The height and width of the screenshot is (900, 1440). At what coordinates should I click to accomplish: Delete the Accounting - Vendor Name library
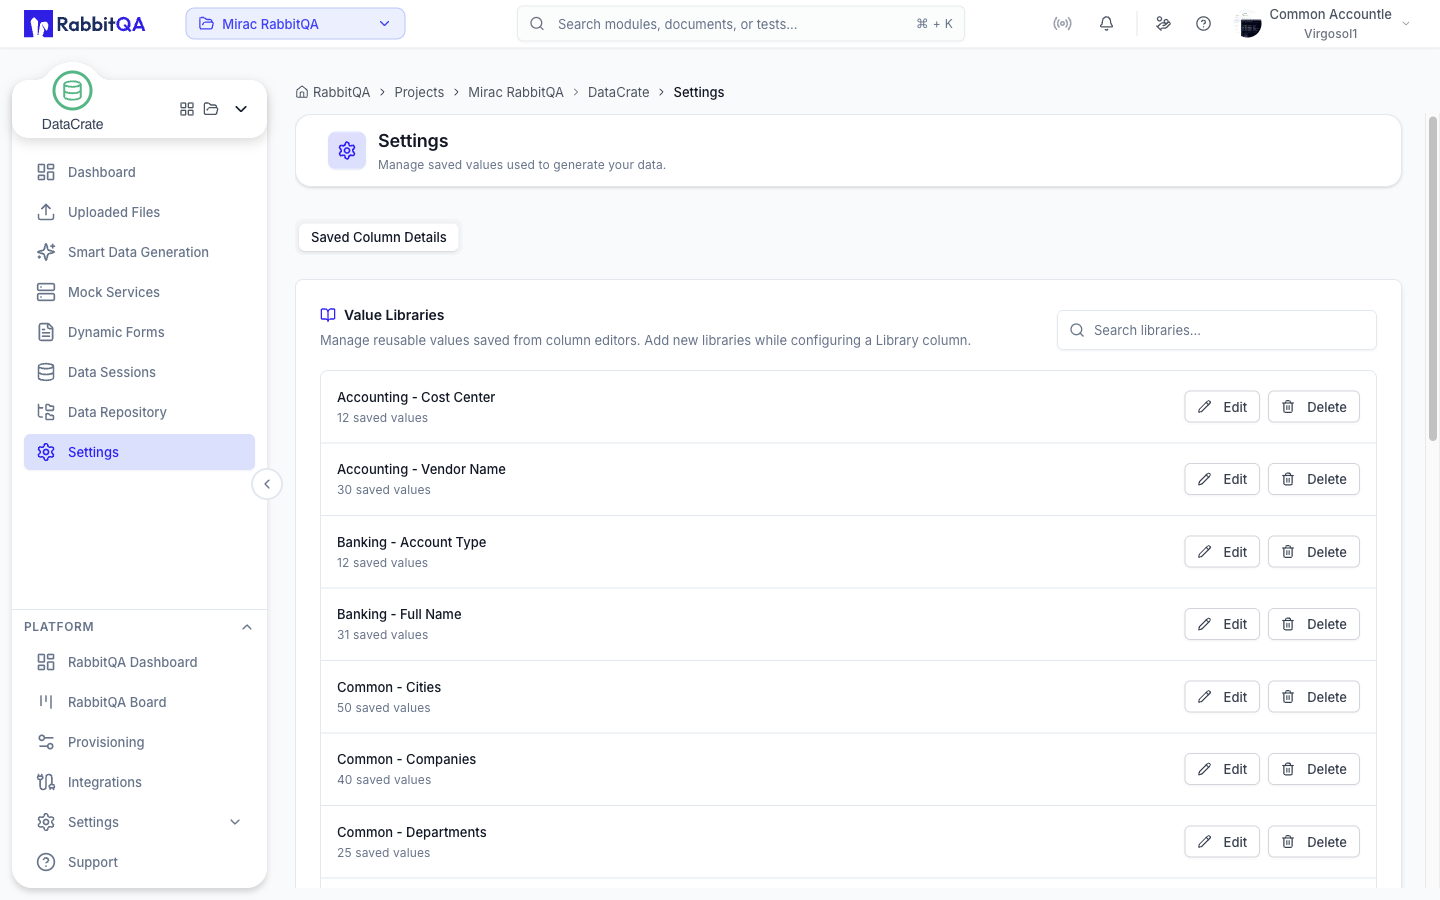(1314, 479)
